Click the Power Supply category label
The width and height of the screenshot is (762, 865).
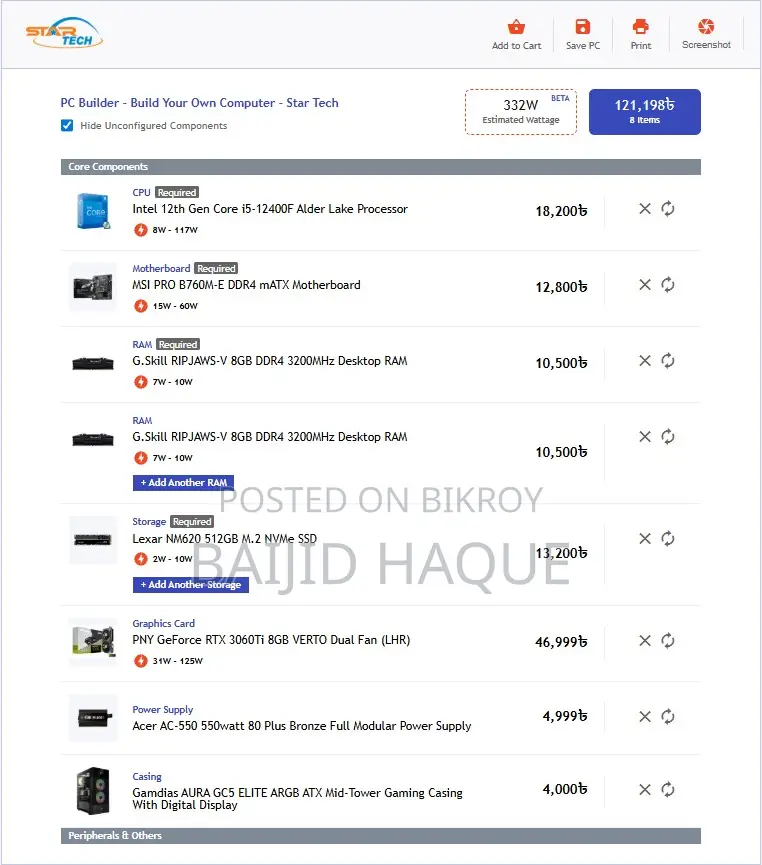click(x=163, y=710)
